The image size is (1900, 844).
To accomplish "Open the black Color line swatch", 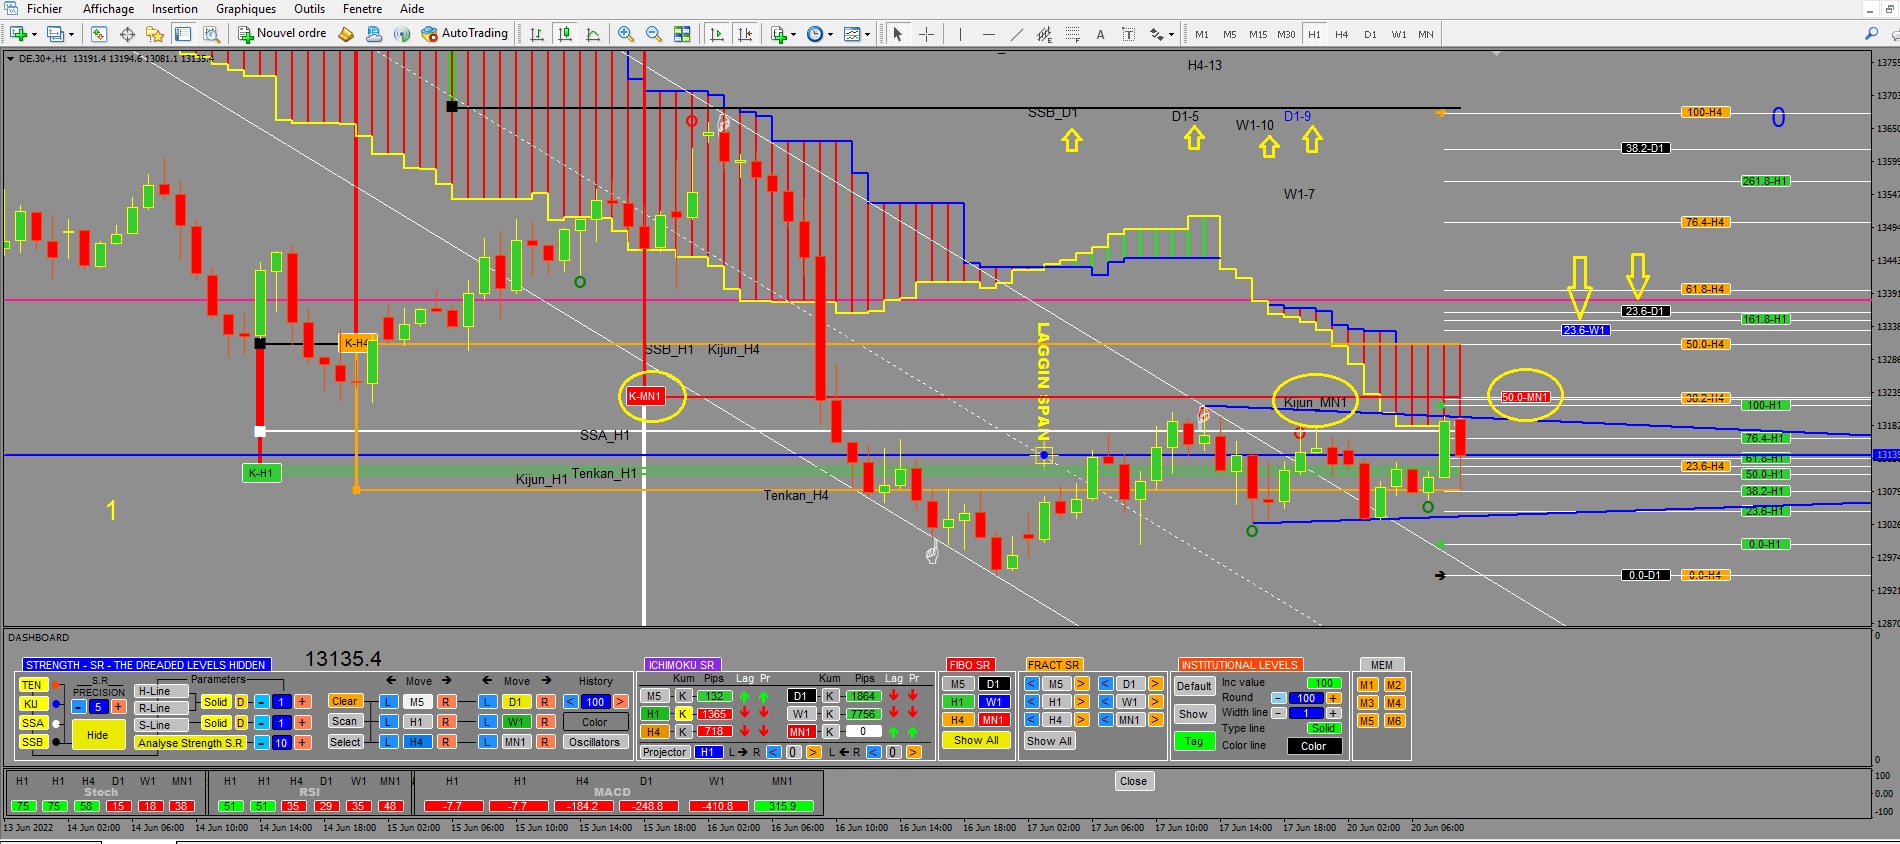I will click(1314, 746).
